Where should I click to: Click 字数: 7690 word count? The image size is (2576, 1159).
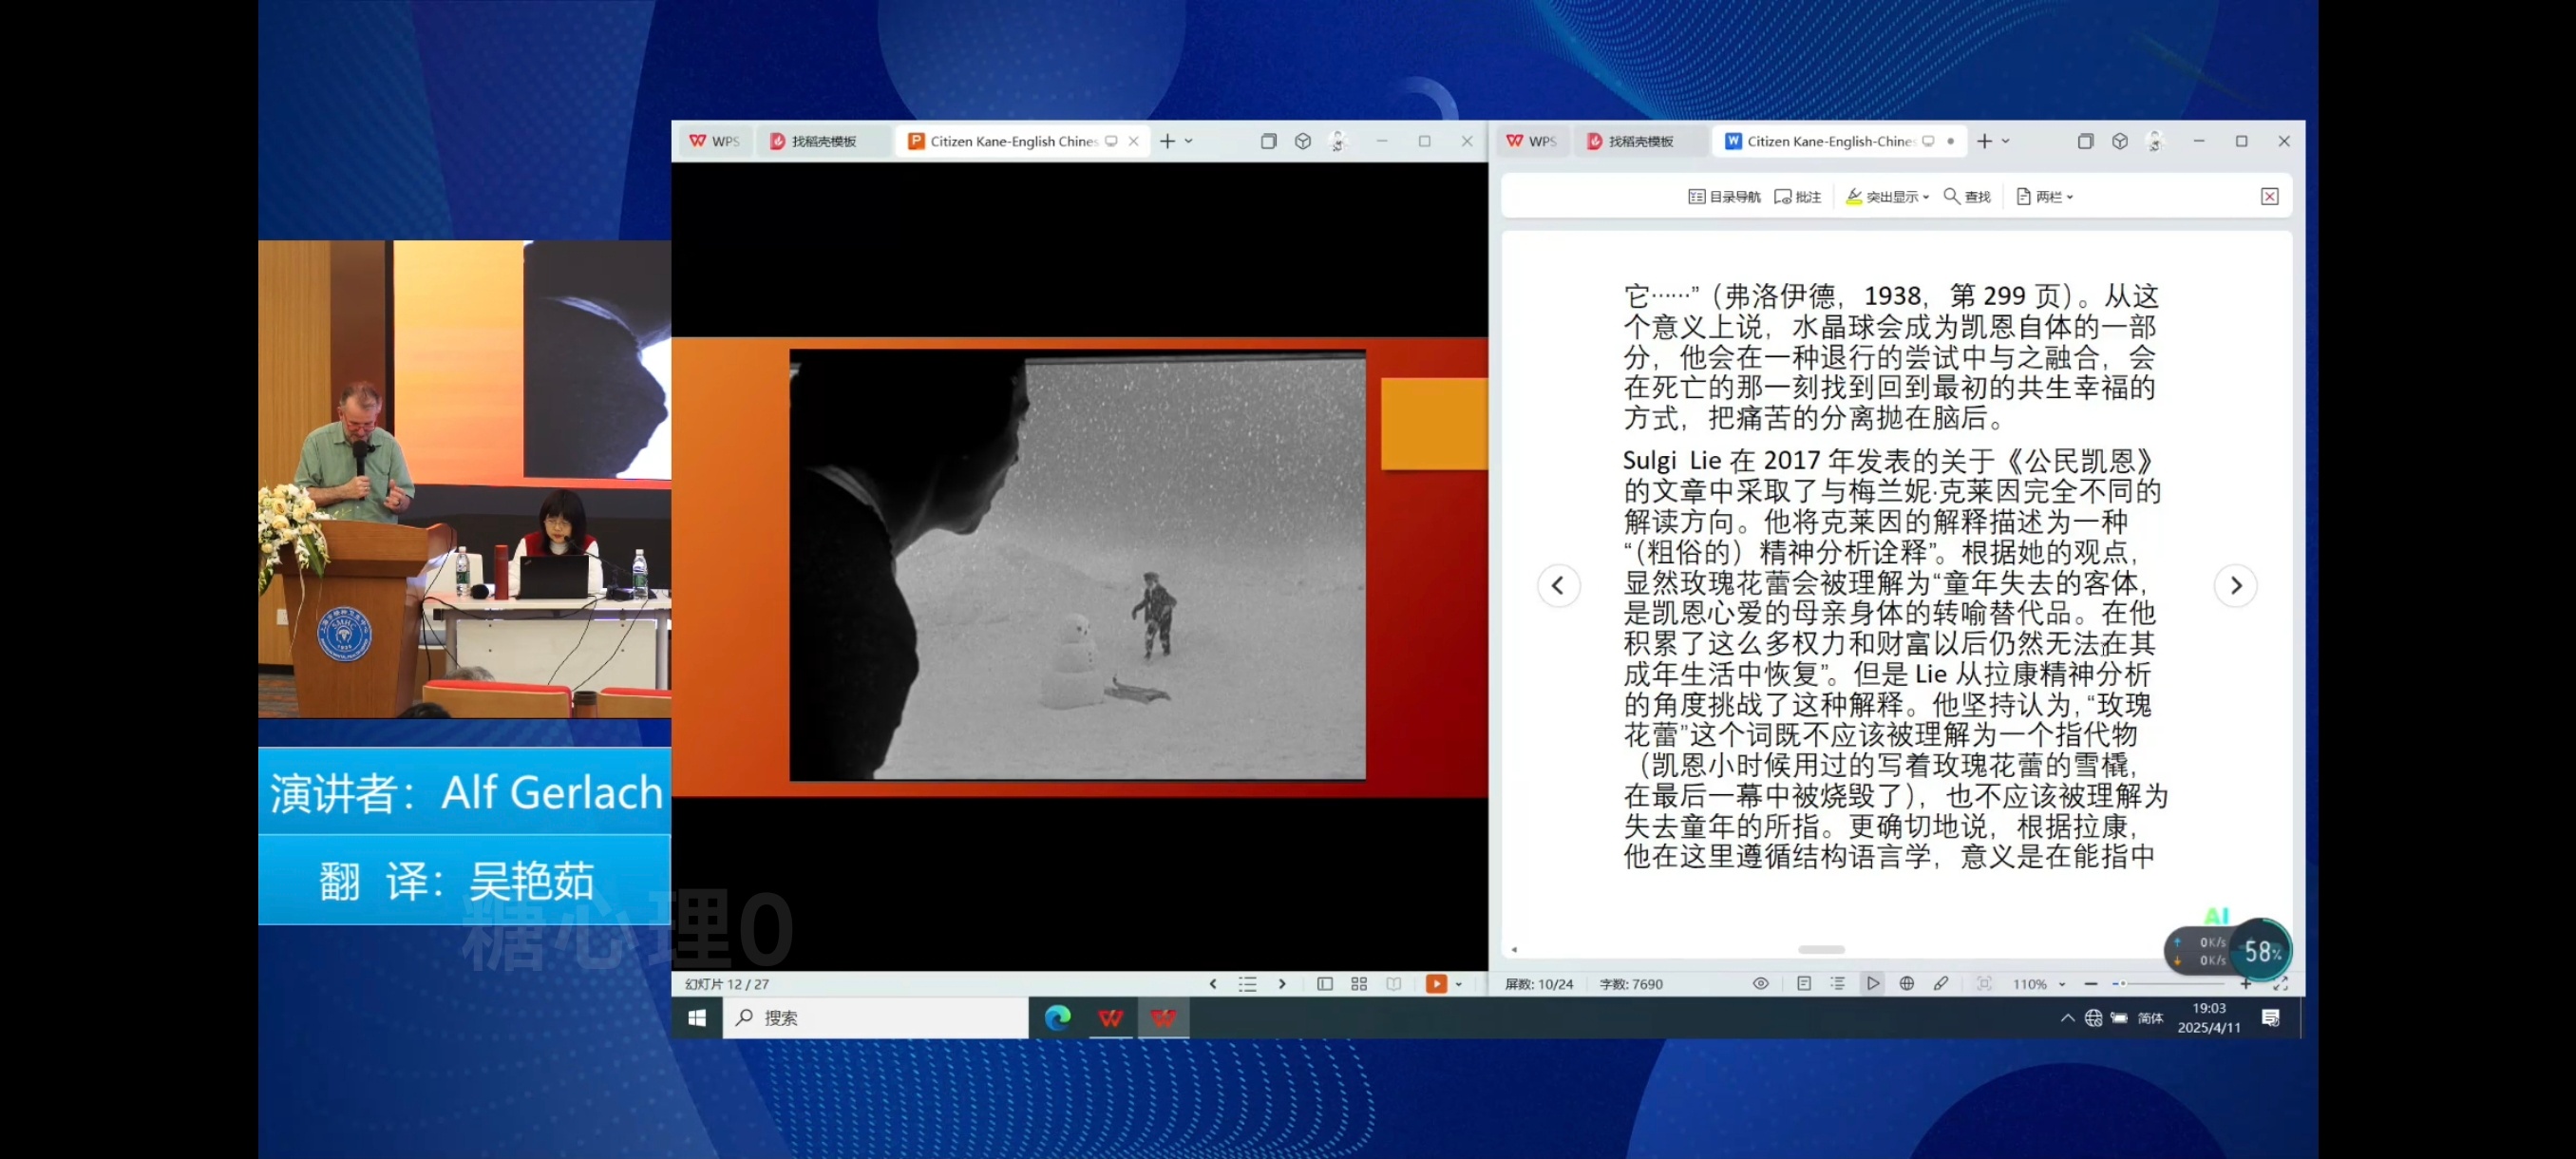click(1631, 984)
